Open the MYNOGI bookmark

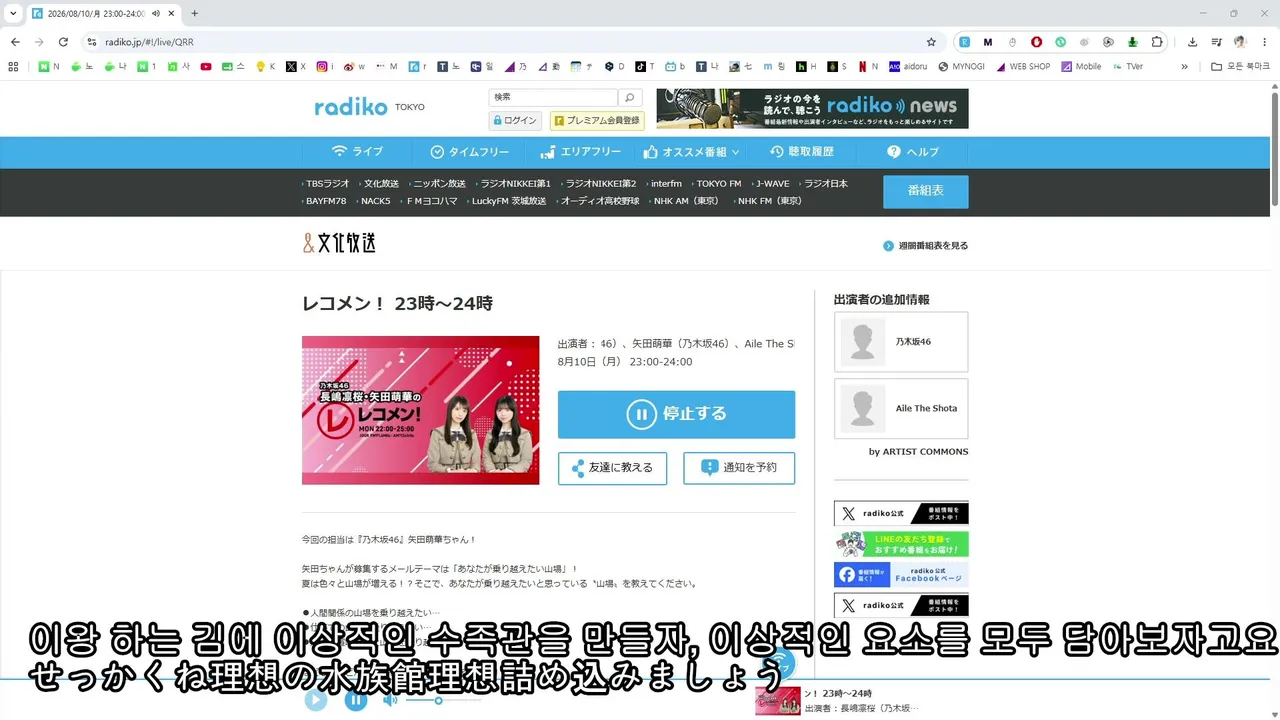(961, 67)
